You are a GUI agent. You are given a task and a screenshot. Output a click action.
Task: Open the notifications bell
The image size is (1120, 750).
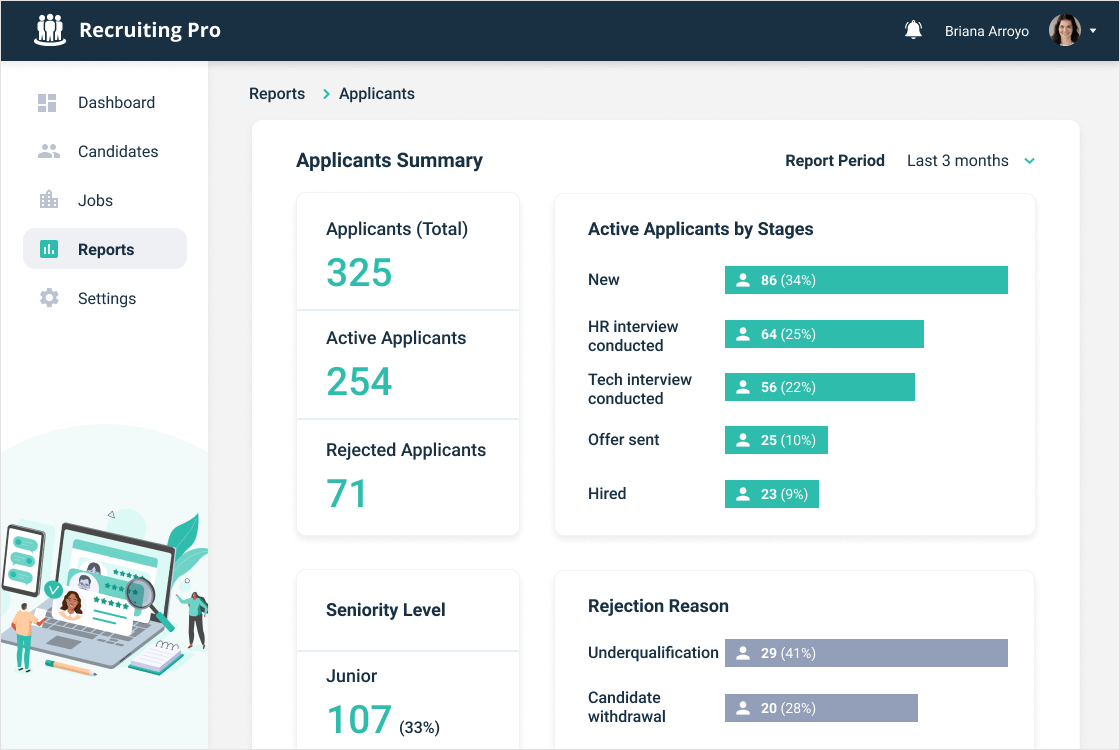pos(913,30)
